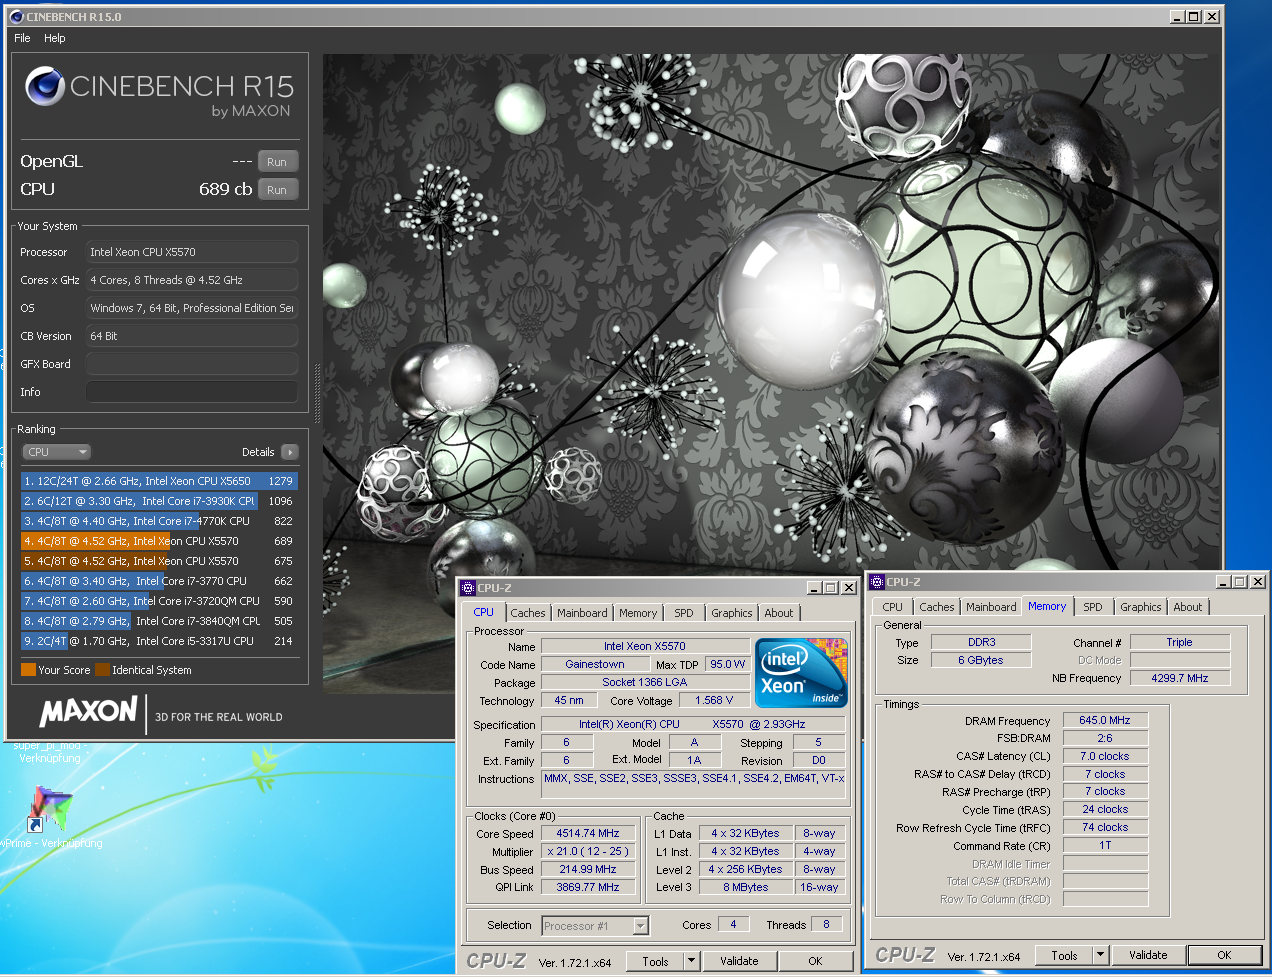Image resolution: width=1272 pixels, height=977 pixels.
Task: Open the CPU ranking type dropdown
Action: pyautogui.click(x=57, y=452)
